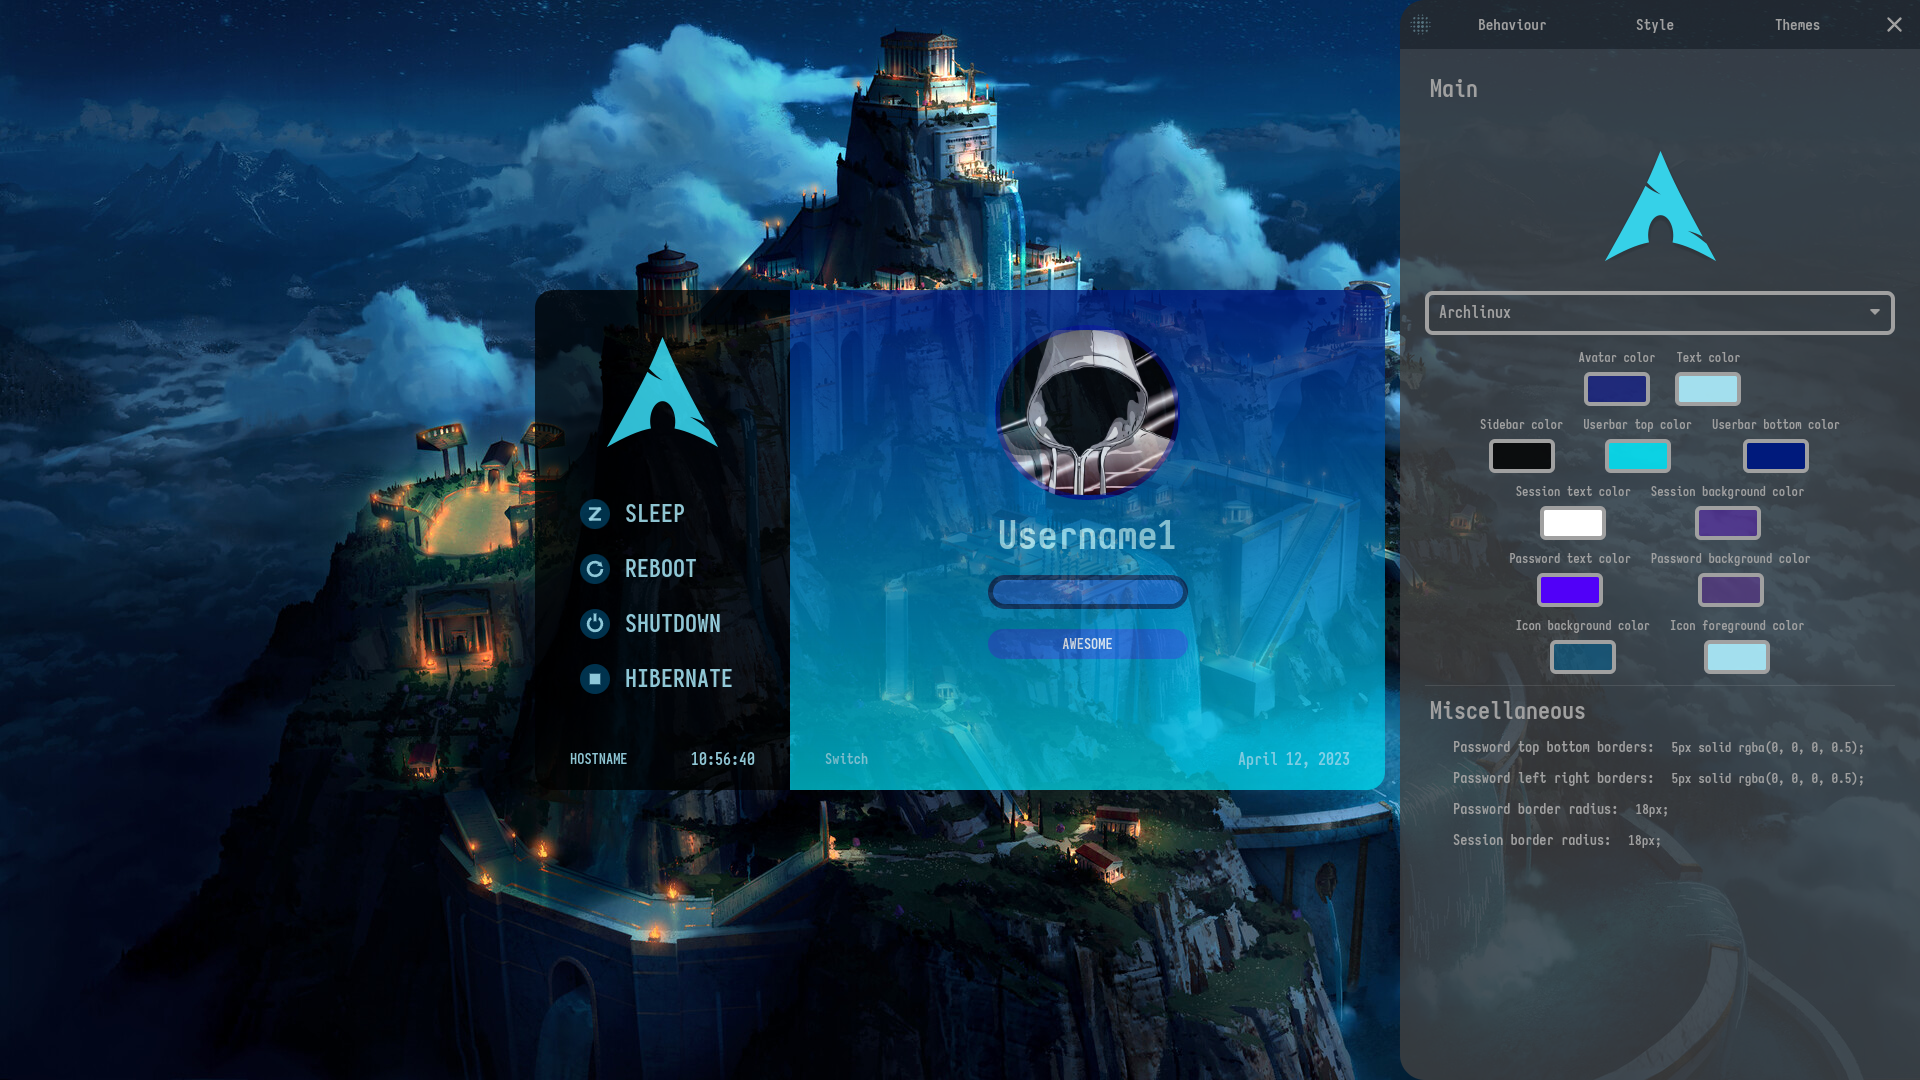
Task: Click the Hibernate stop icon
Action: point(595,679)
